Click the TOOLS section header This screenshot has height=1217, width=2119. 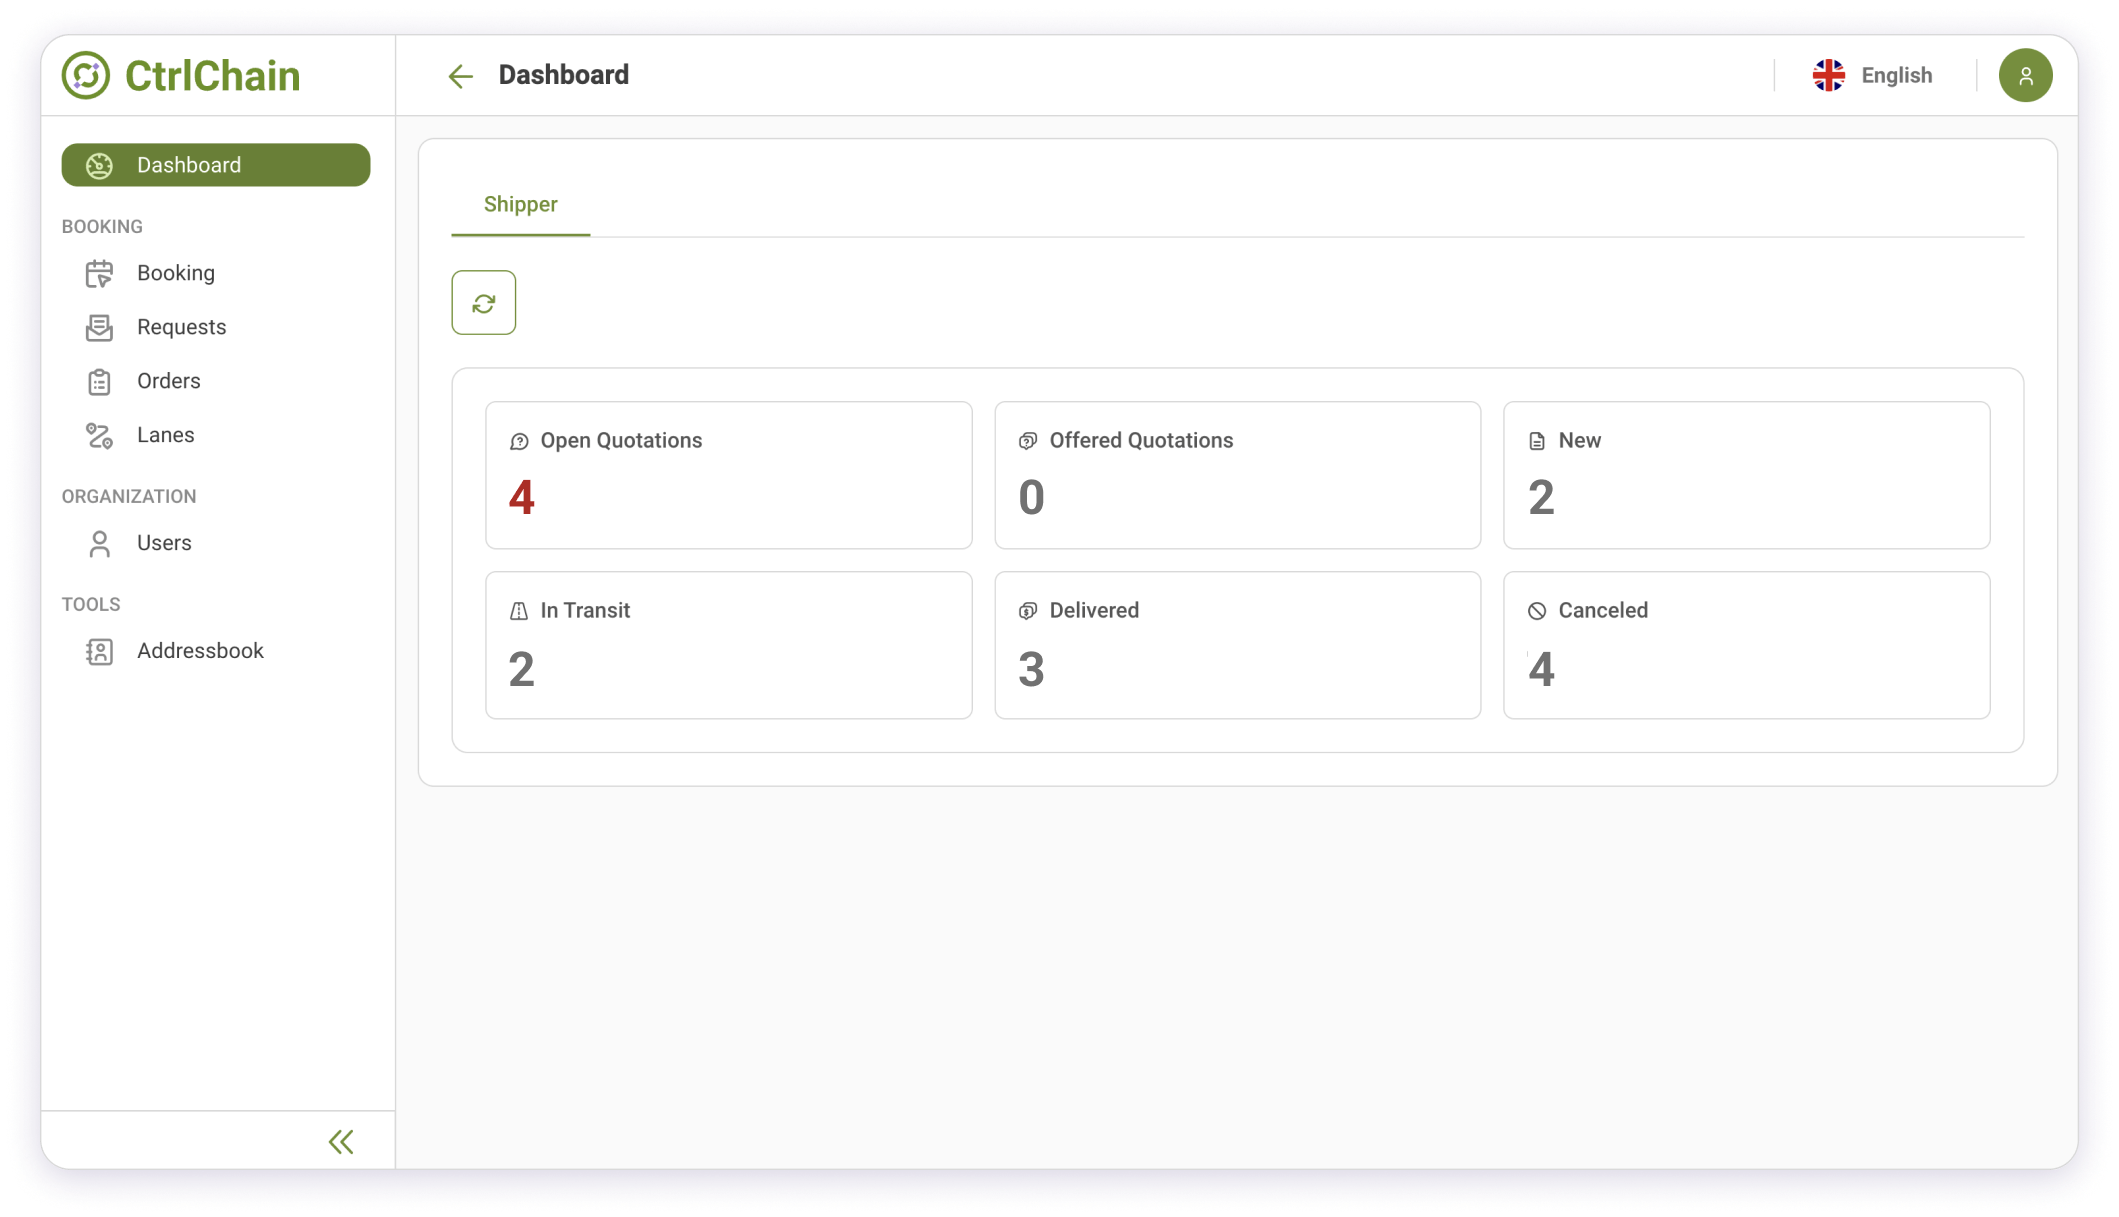91,605
